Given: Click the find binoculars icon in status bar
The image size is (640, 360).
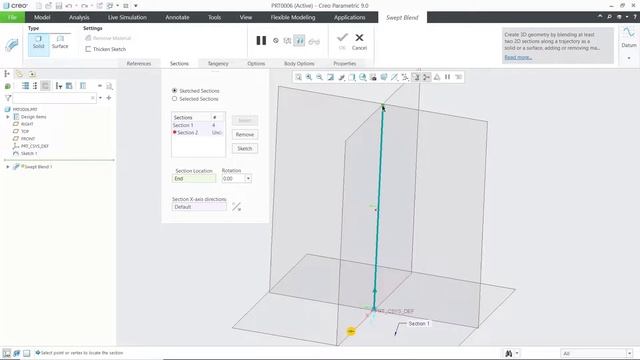Looking at the screenshot, I should click(x=509, y=353).
